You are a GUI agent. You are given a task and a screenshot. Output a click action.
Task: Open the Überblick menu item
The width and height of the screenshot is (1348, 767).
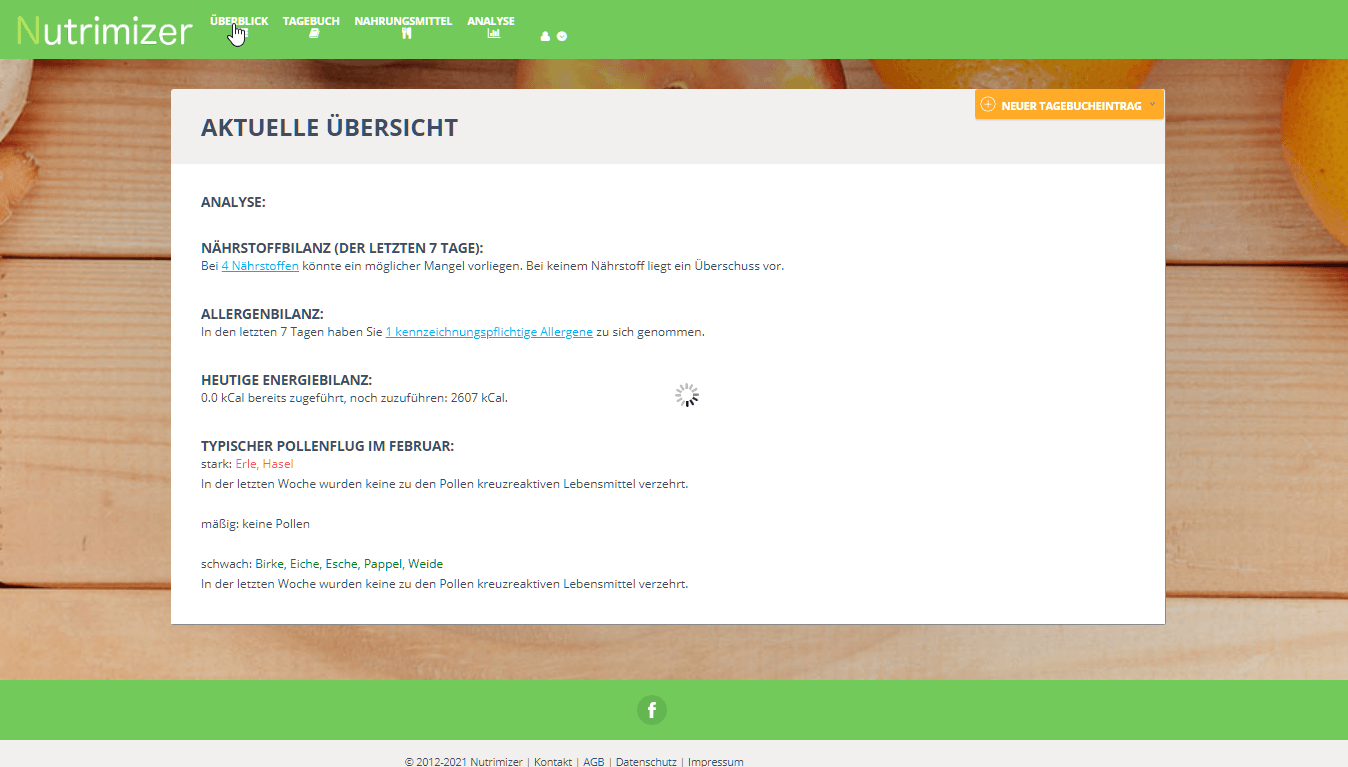(x=239, y=27)
